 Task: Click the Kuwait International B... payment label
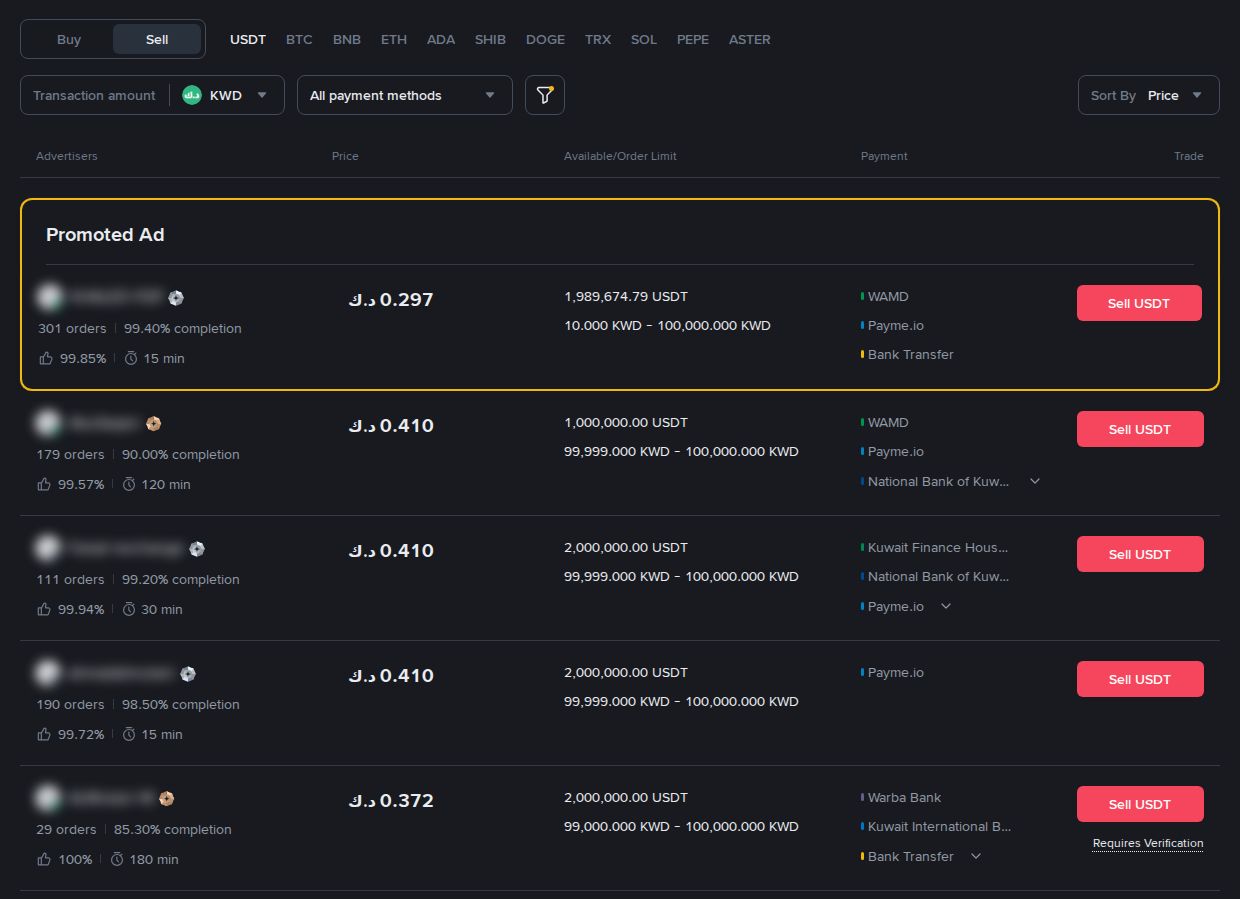point(939,826)
